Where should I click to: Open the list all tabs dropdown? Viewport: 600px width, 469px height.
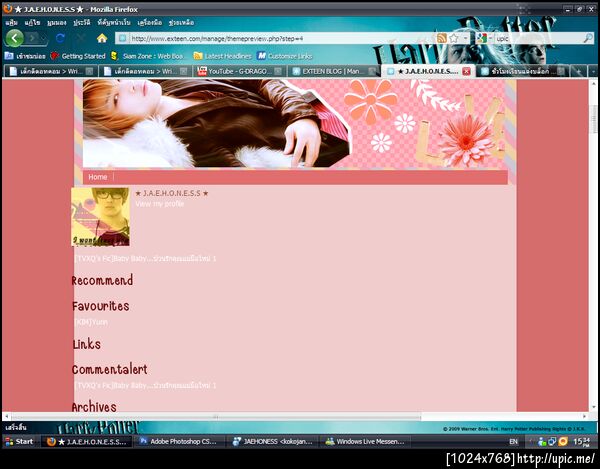point(592,71)
